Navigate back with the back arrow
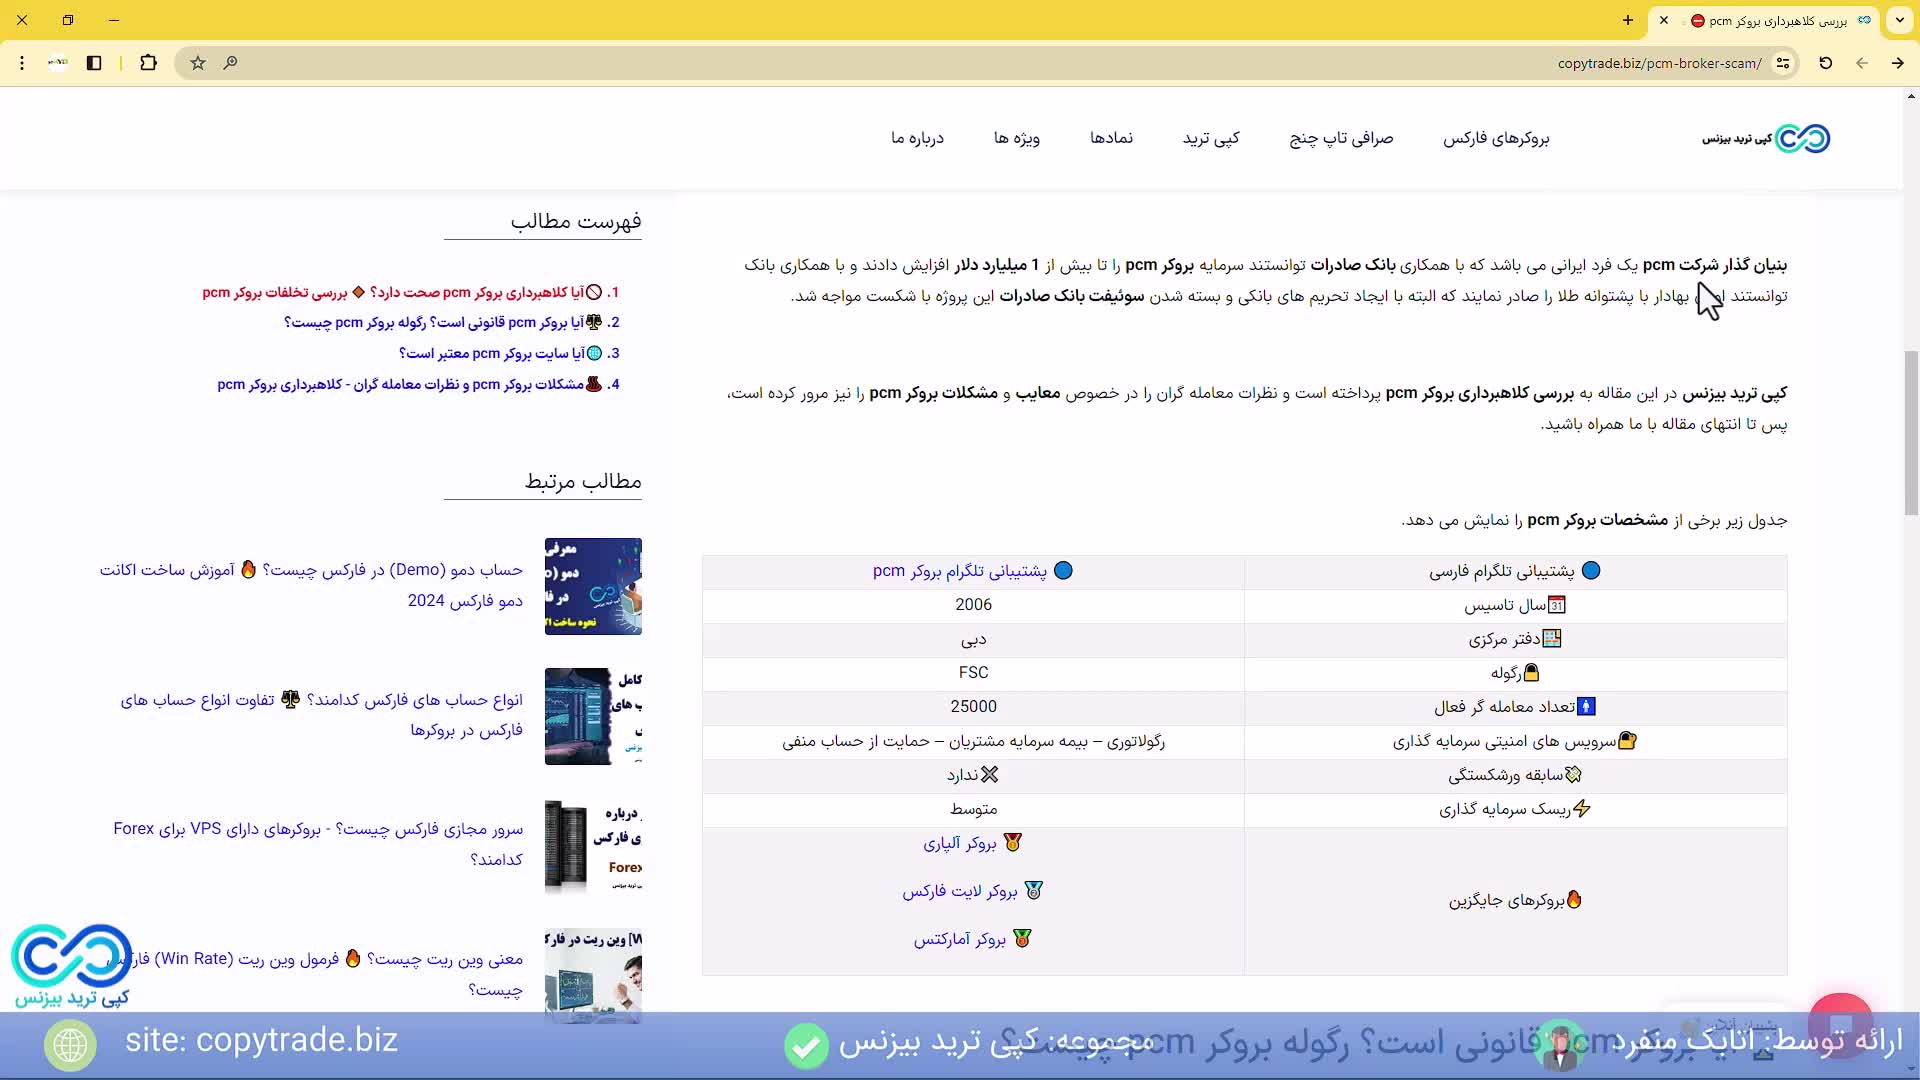The width and height of the screenshot is (1920, 1080). [x=1862, y=63]
